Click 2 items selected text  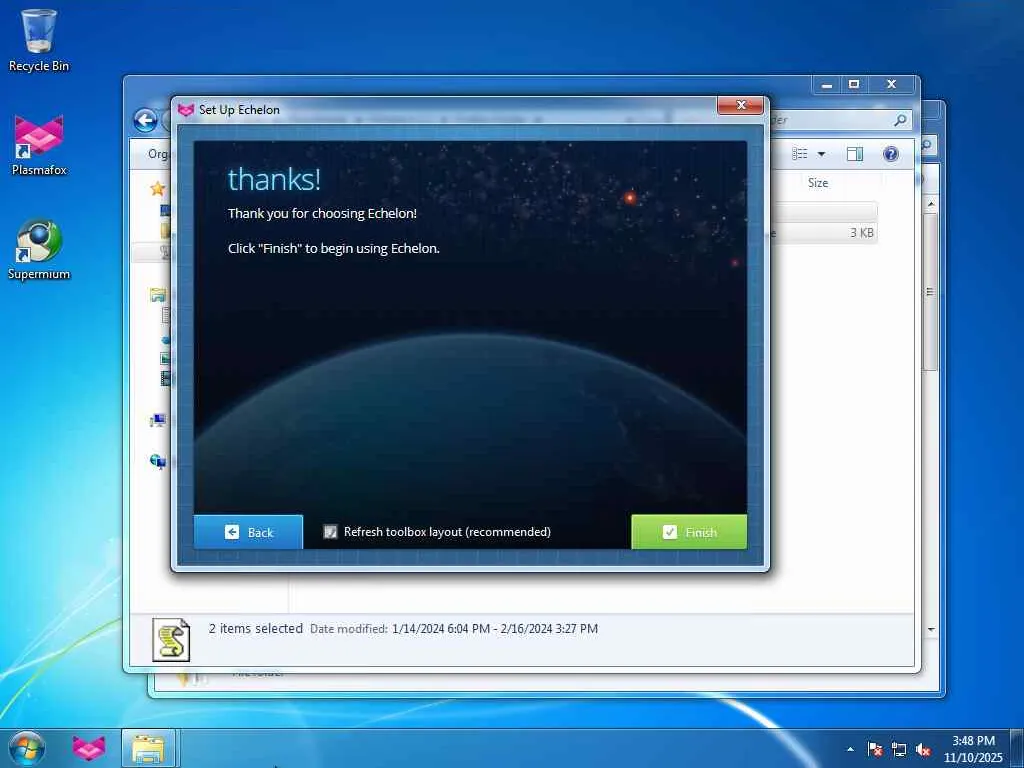[x=255, y=628]
